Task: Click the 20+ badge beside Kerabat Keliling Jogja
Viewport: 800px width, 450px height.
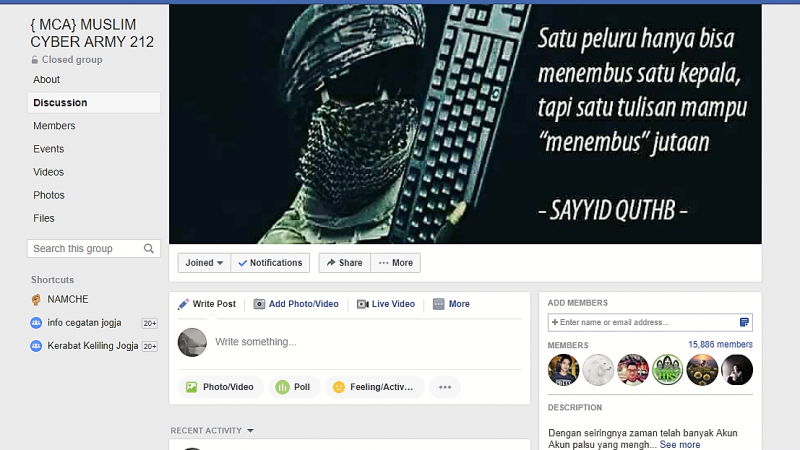Action: (149, 346)
